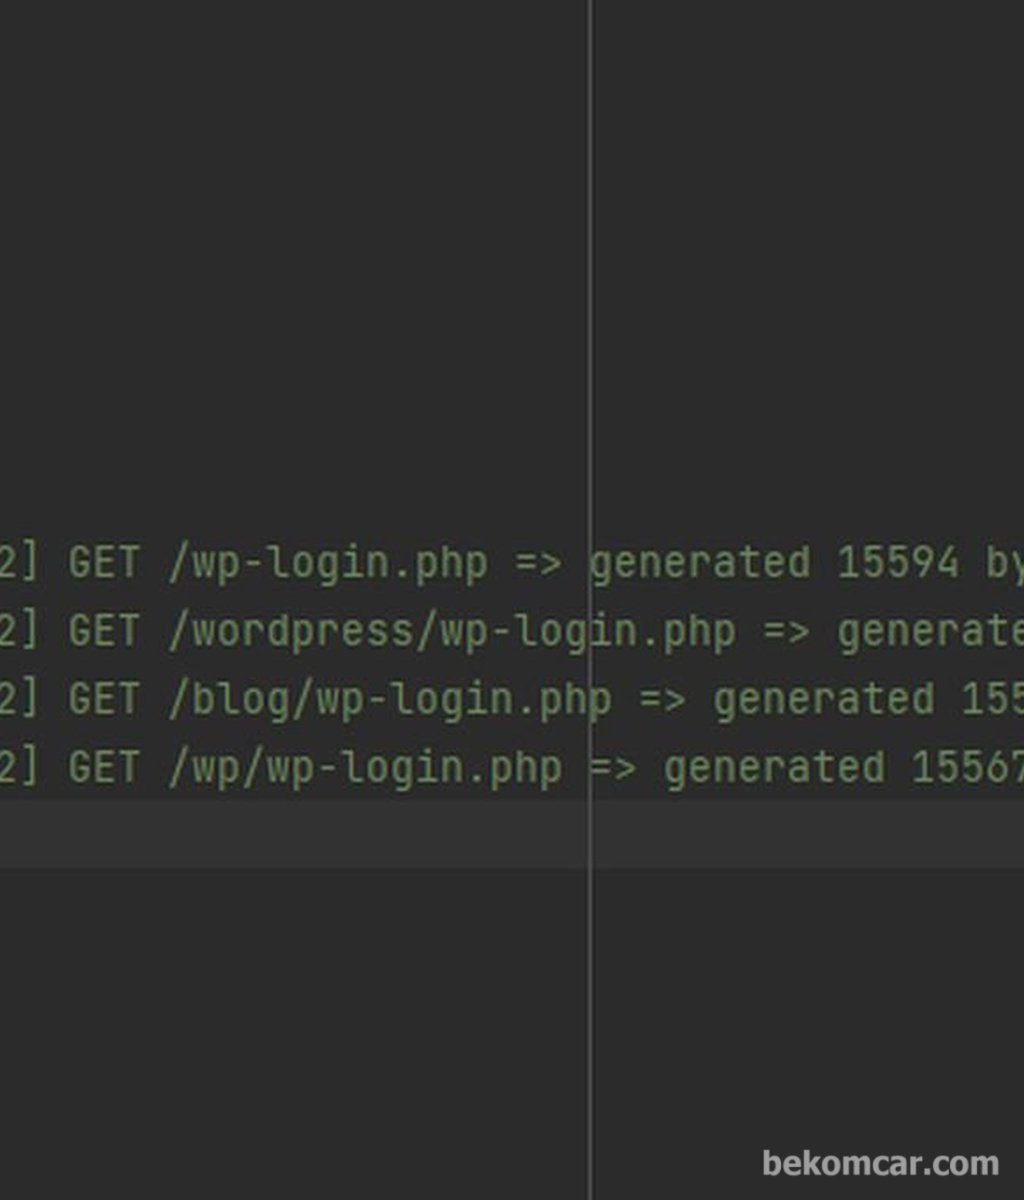Image resolution: width=1024 pixels, height=1200 pixels.
Task: Select the /wordpress/wp-login.php path text
Action: (x=451, y=633)
